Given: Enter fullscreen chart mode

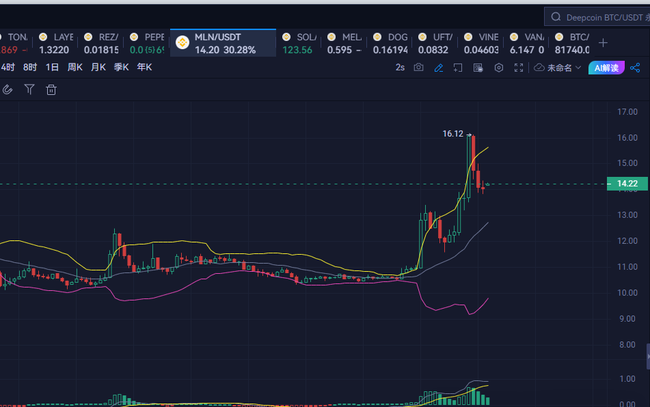Looking at the screenshot, I should click(x=519, y=68).
